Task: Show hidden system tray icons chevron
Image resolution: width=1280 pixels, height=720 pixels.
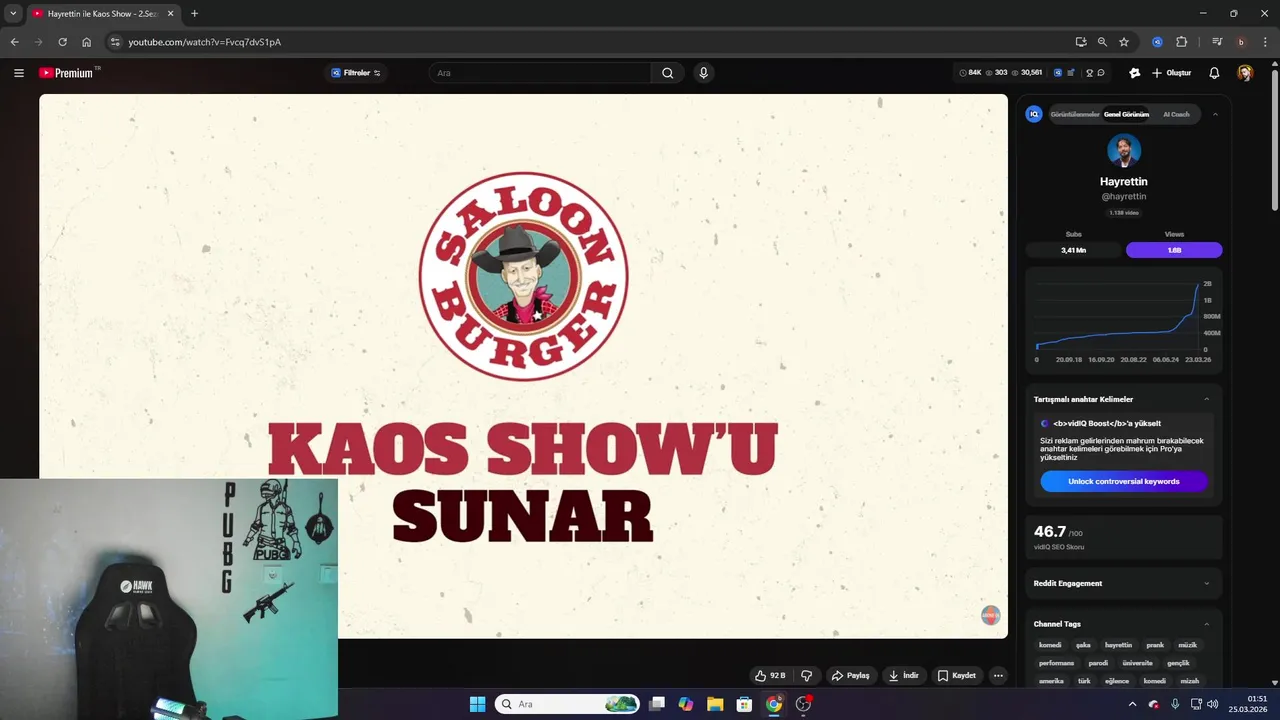Action: click(1132, 704)
